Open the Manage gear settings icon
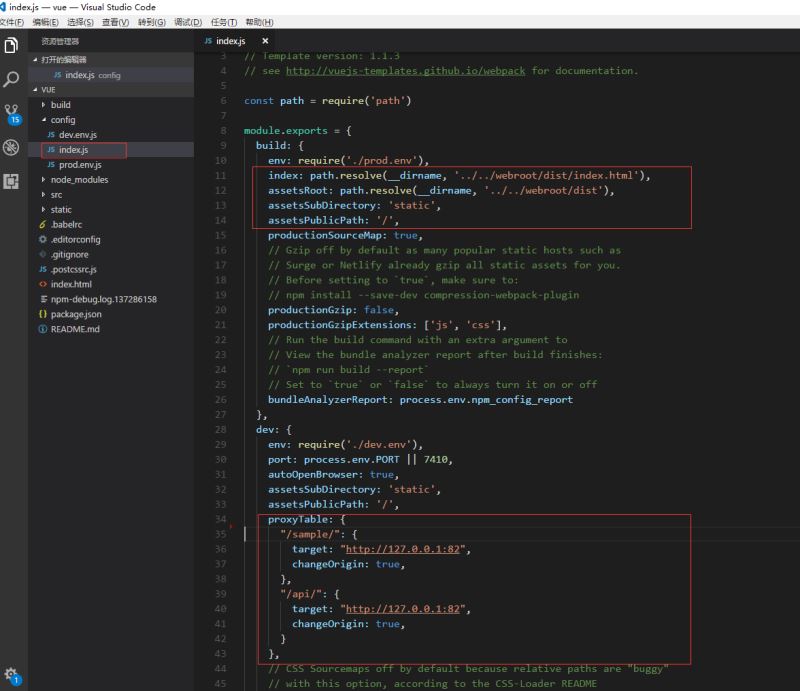Image resolution: width=800 pixels, height=691 pixels. point(11,675)
